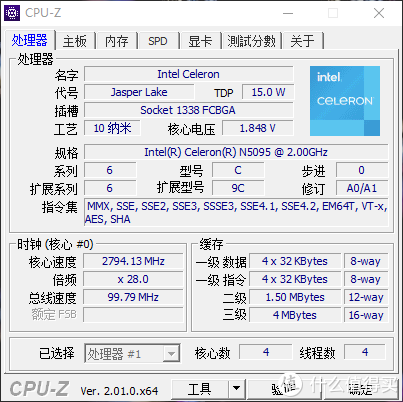
Task: Switch to the SPD tab
Action: [158, 41]
